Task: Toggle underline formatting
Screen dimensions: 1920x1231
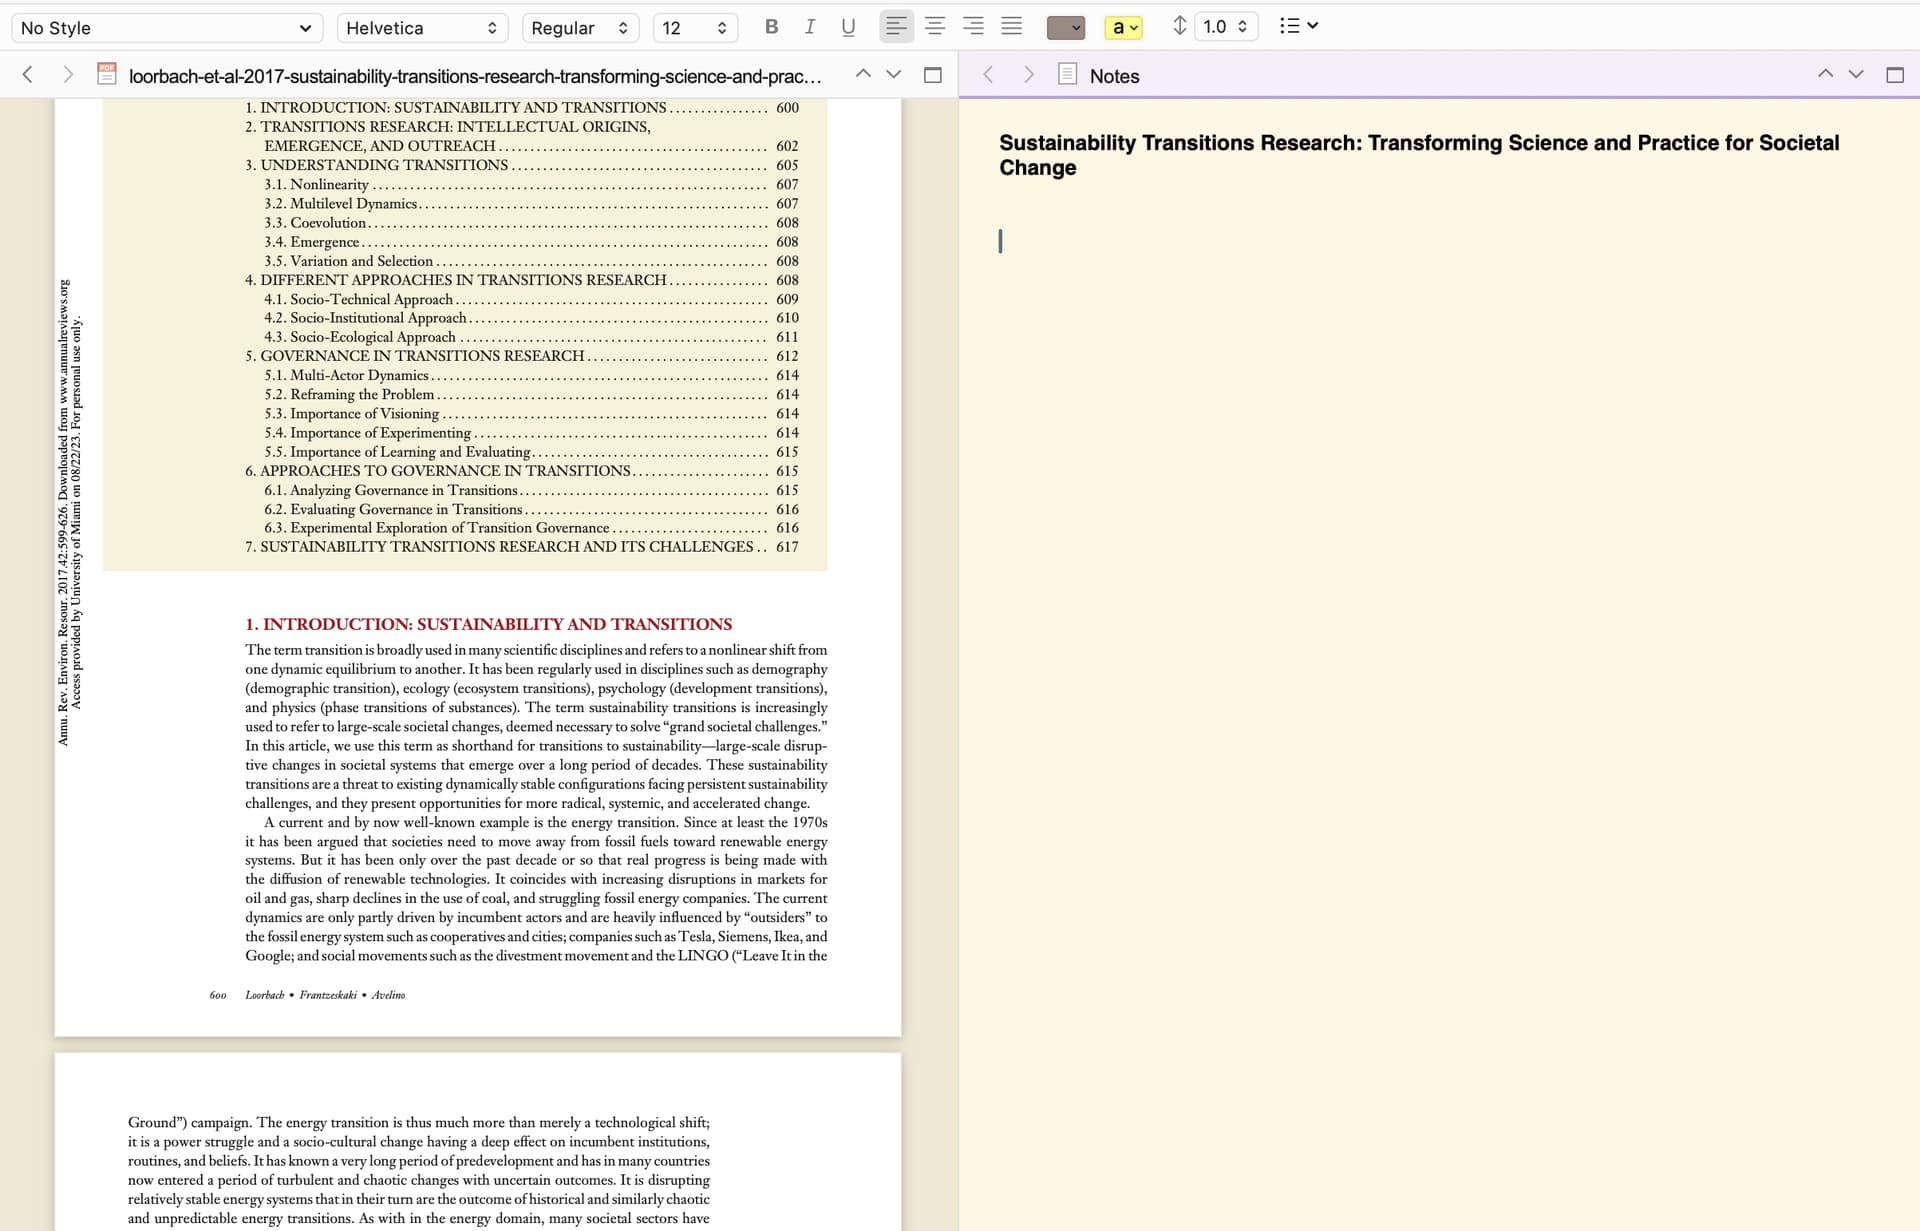Action: pos(848,27)
